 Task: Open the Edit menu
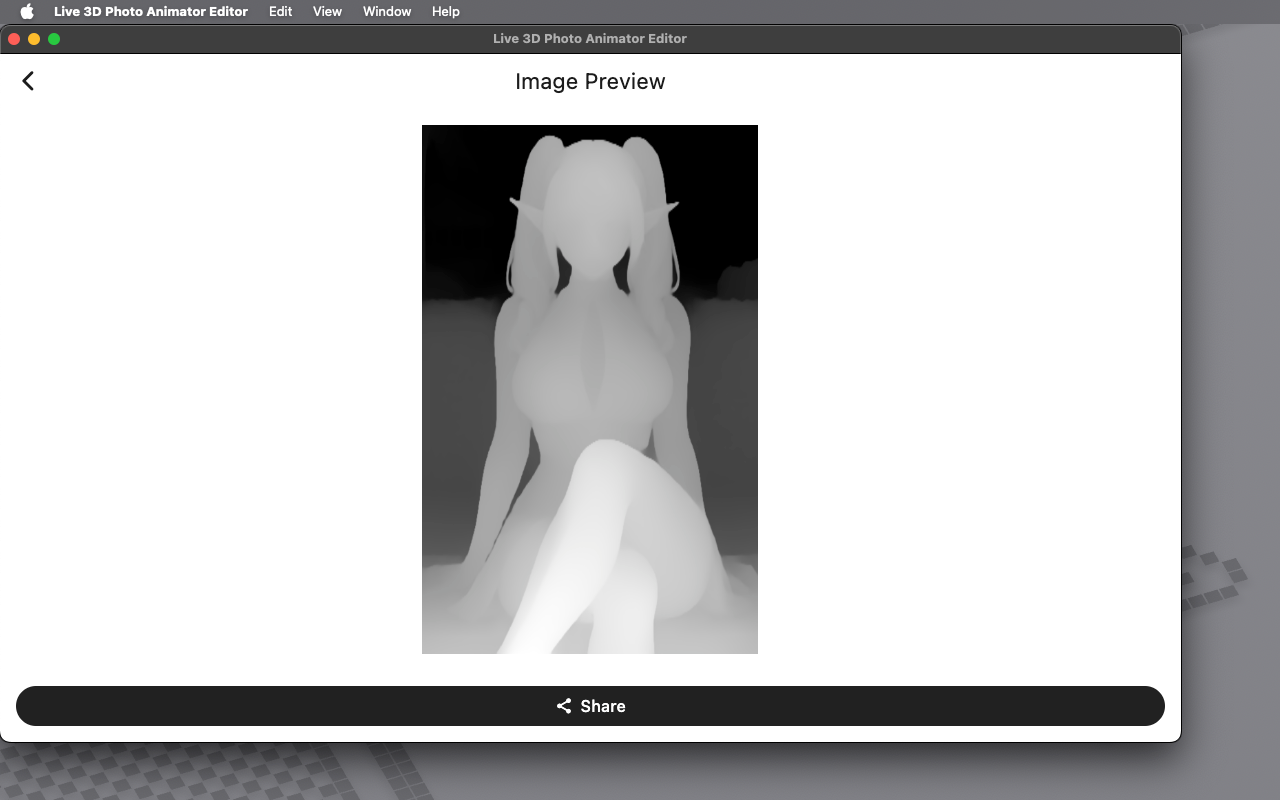coord(280,11)
